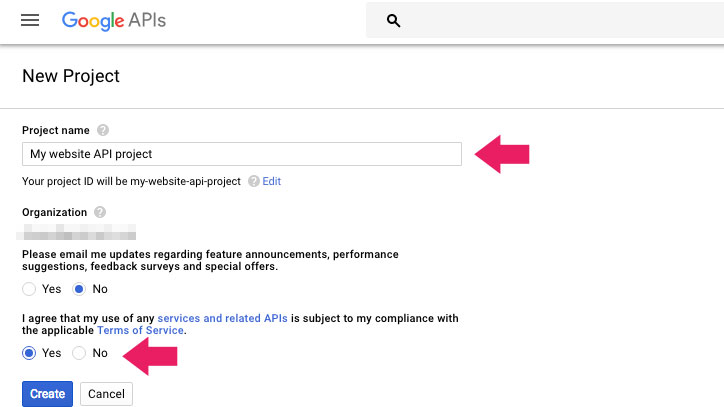Select No for Terms of Service agreement
724x407 pixels.
79,353
